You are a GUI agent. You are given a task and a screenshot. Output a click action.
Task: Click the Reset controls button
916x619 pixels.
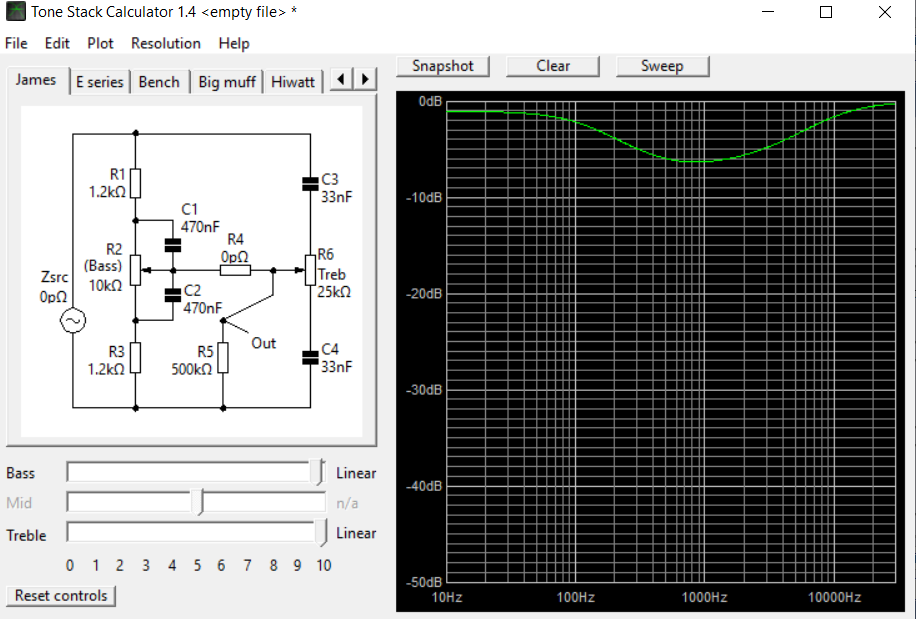(x=61, y=596)
